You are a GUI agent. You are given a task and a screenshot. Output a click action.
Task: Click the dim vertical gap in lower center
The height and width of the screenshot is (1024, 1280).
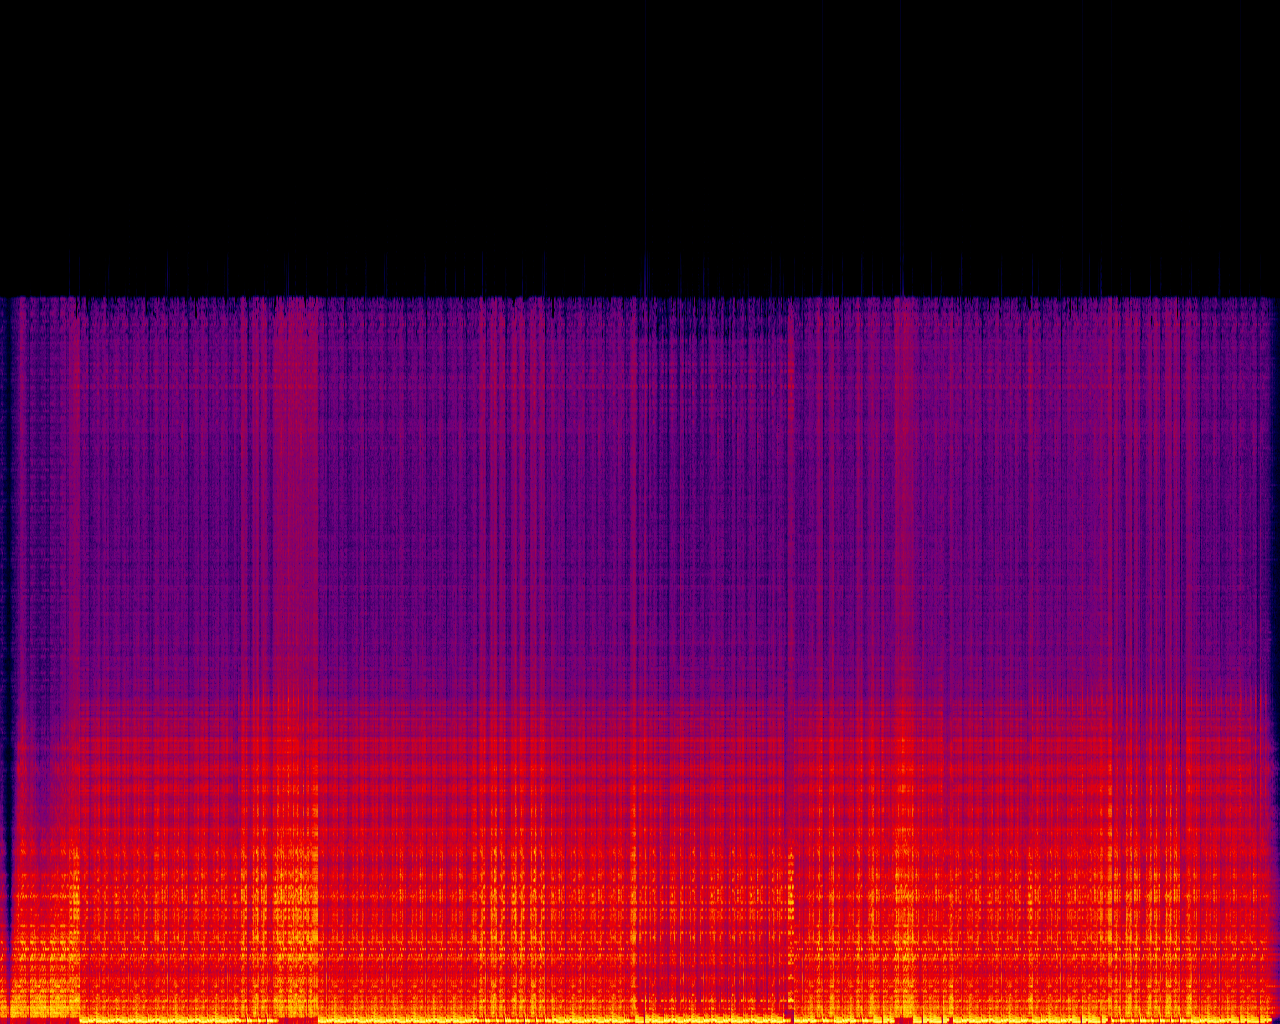[637, 900]
